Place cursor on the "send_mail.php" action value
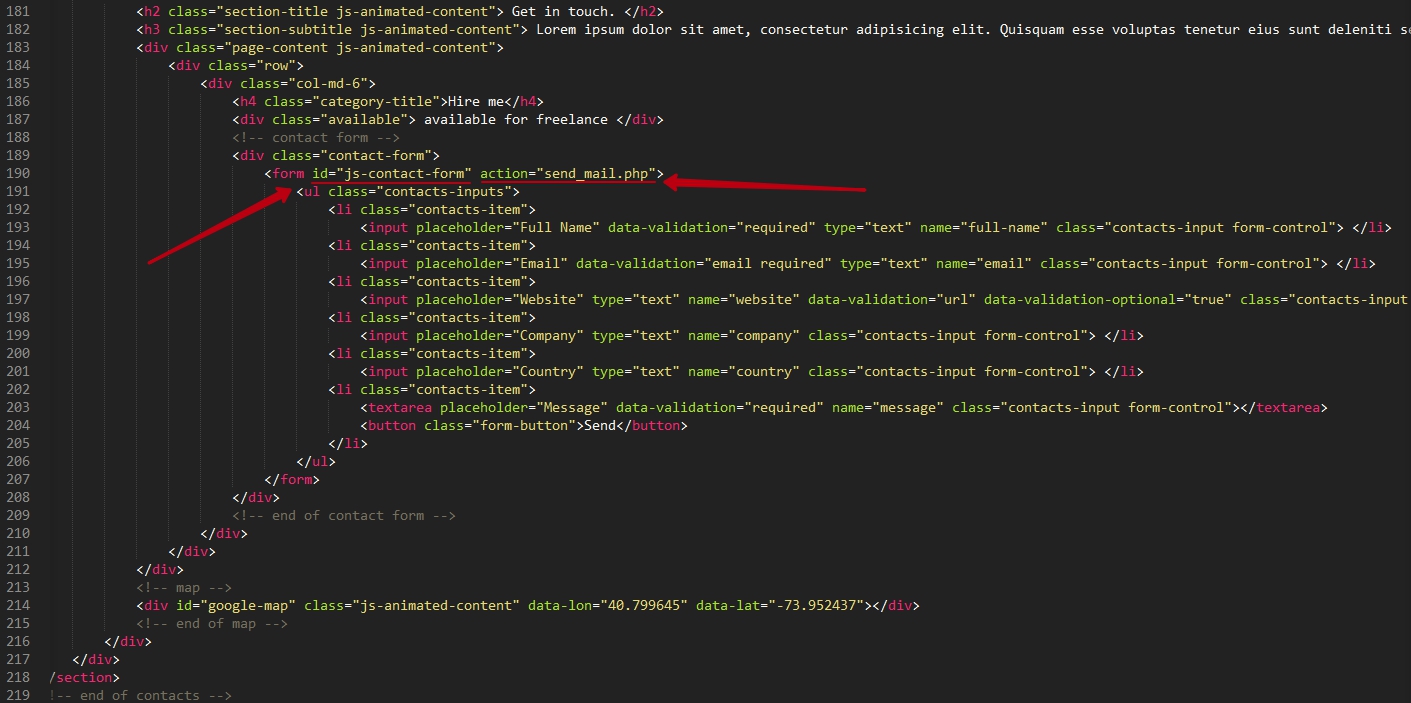Viewport: 1411px width, 703px height. [x=596, y=173]
